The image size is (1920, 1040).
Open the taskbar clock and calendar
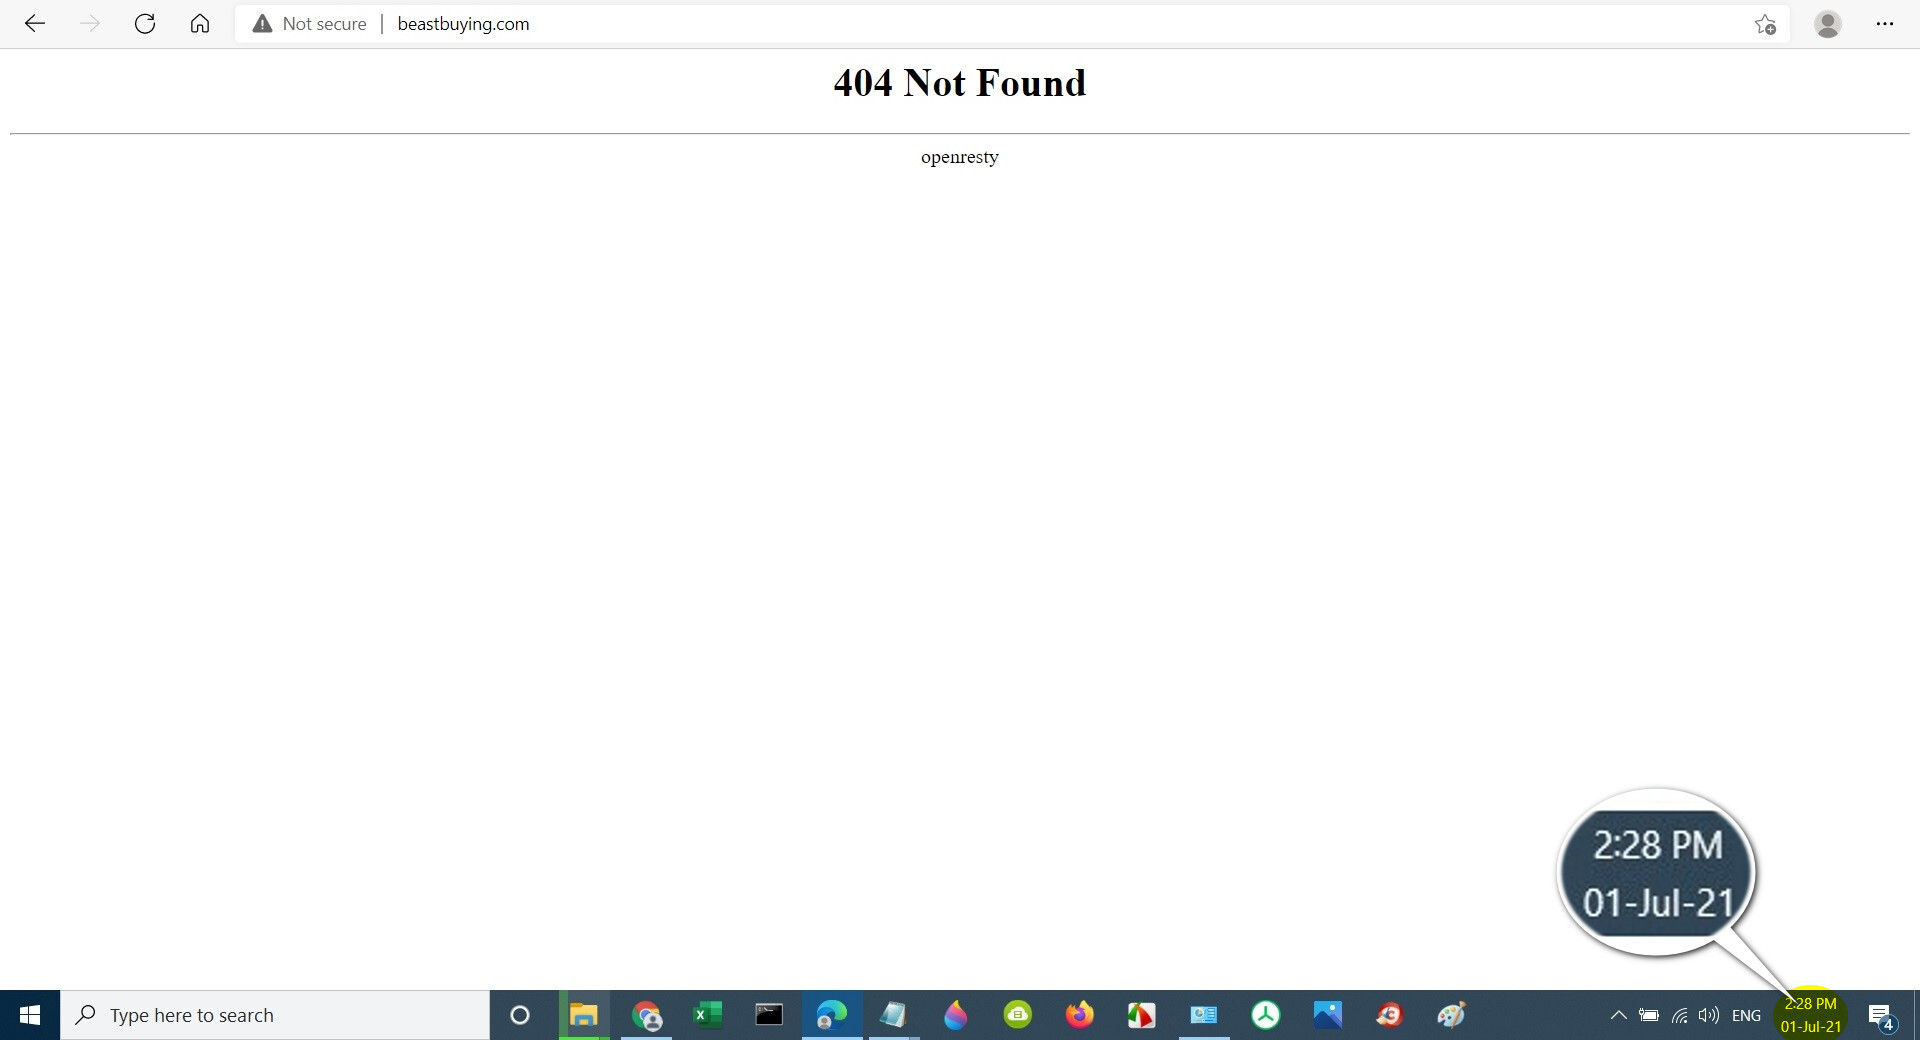pos(1810,1015)
